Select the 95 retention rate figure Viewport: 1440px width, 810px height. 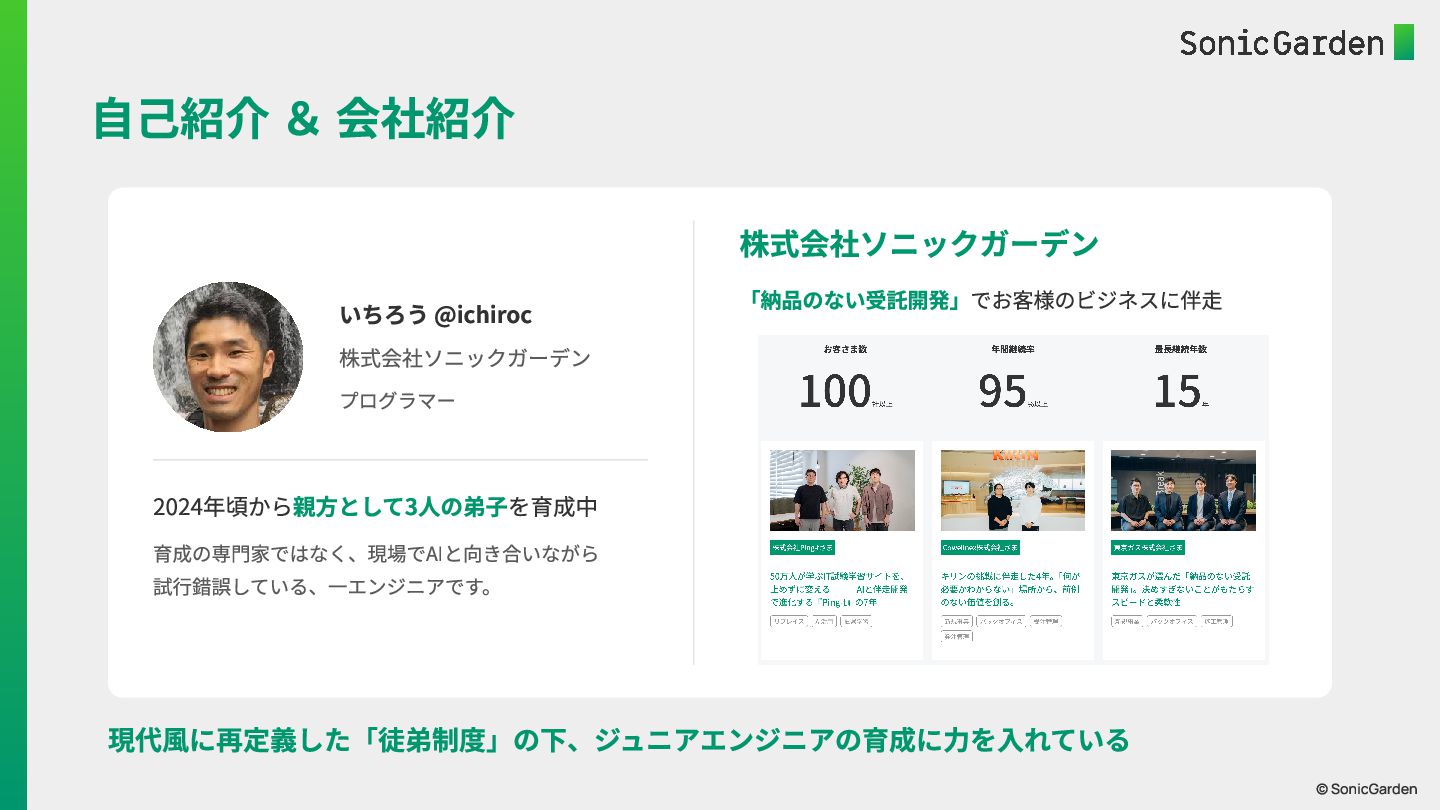coord(1003,391)
